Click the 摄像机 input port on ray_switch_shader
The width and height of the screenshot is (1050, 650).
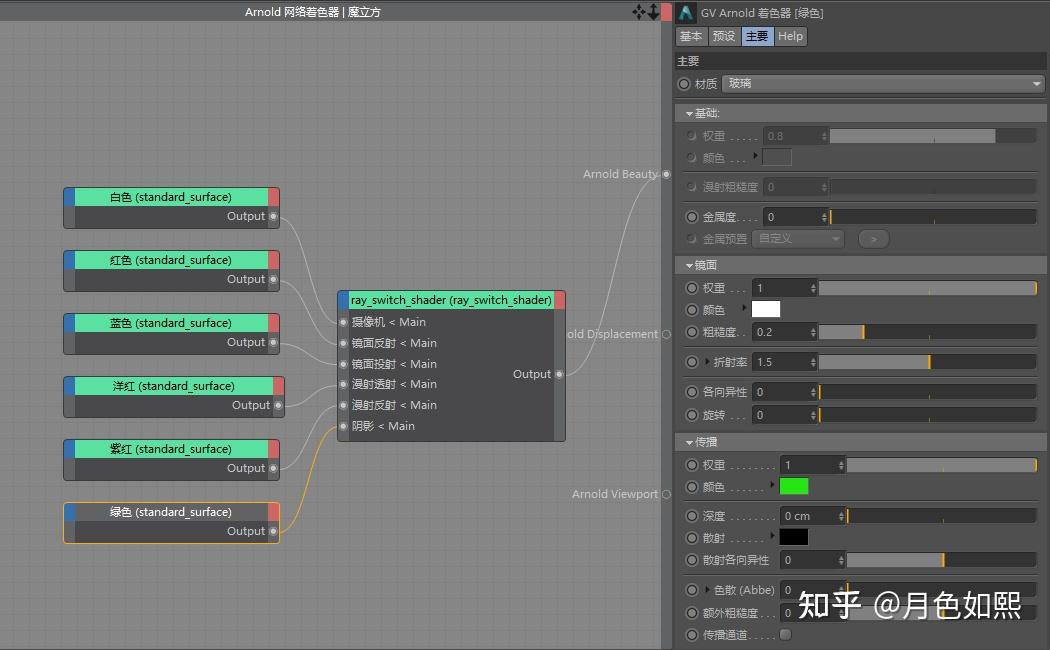[x=342, y=322]
